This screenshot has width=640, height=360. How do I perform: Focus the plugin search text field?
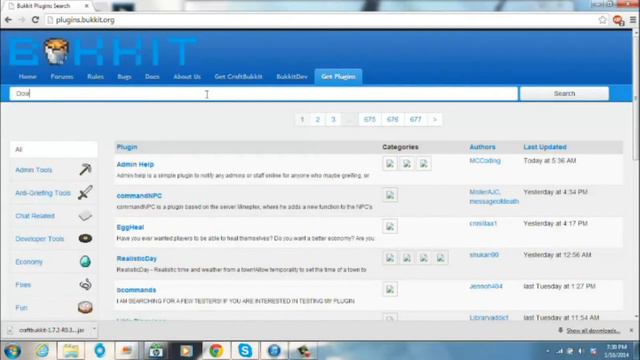point(264,93)
